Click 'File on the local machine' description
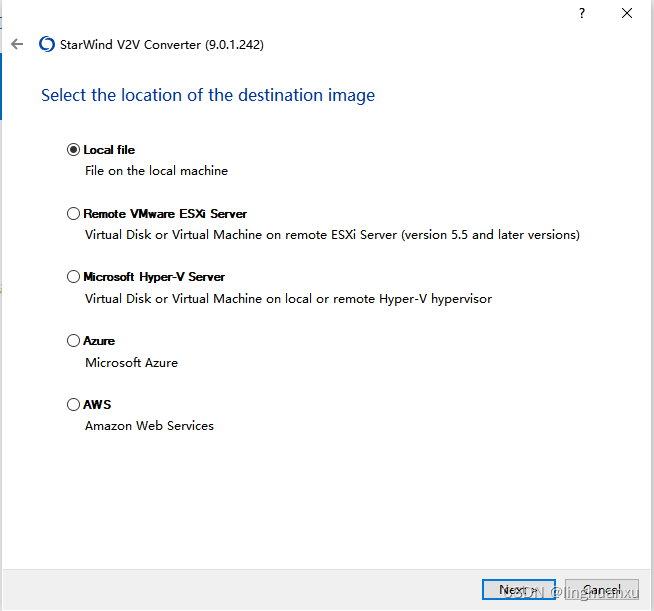Image resolution: width=654 pixels, height=611 pixels. click(x=156, y=171)
